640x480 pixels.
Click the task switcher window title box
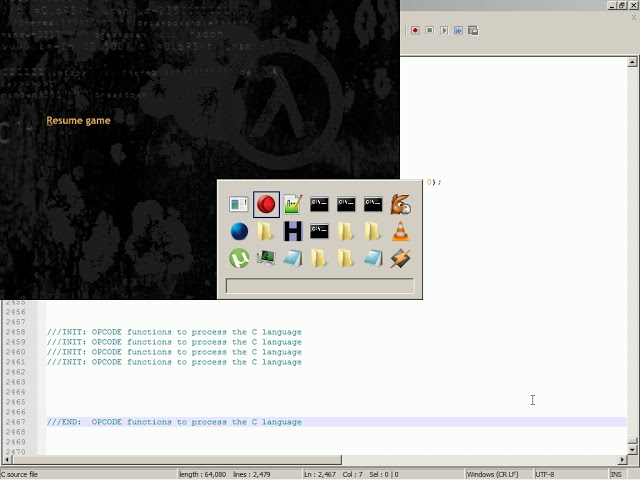coord(320,286)
